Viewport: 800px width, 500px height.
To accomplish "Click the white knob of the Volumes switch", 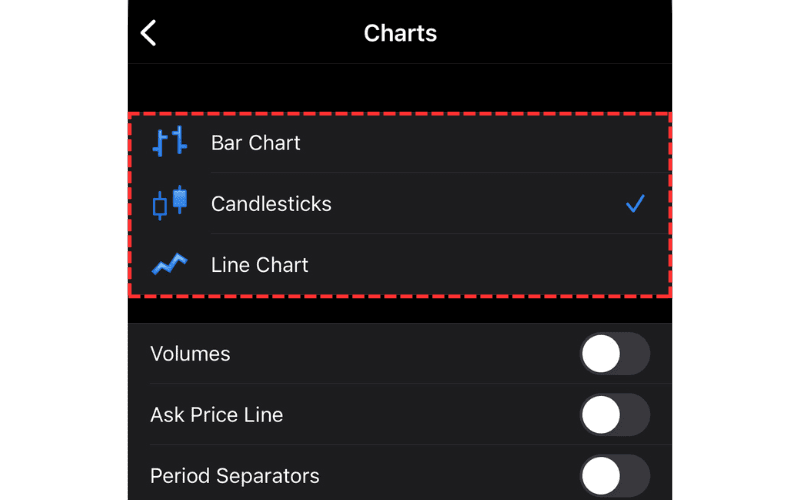I will tap(601, 354).
